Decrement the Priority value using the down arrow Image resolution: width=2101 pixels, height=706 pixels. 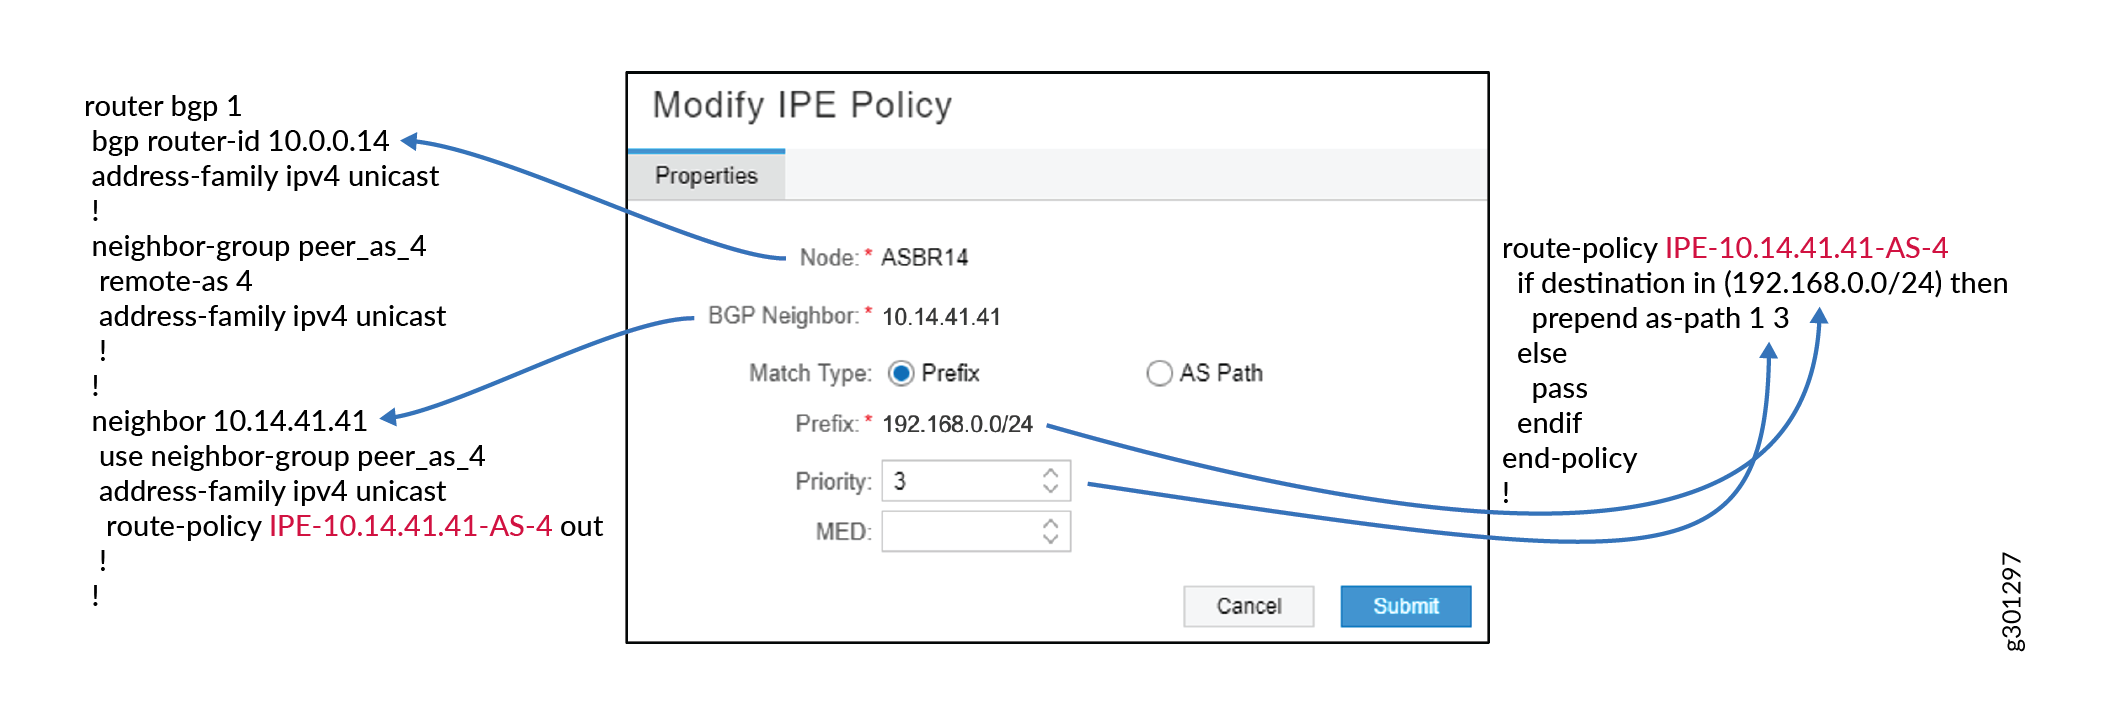(x=1051, y=489)
